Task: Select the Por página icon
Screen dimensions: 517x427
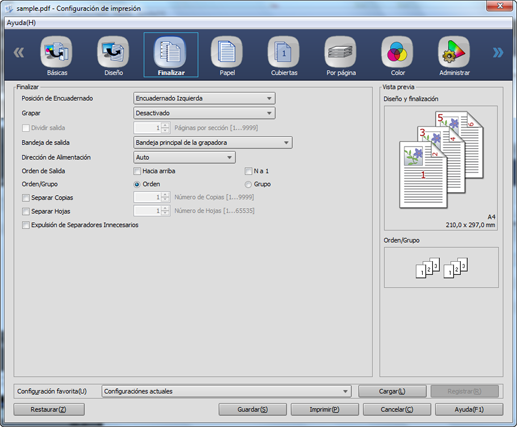Action: (340, 52)
